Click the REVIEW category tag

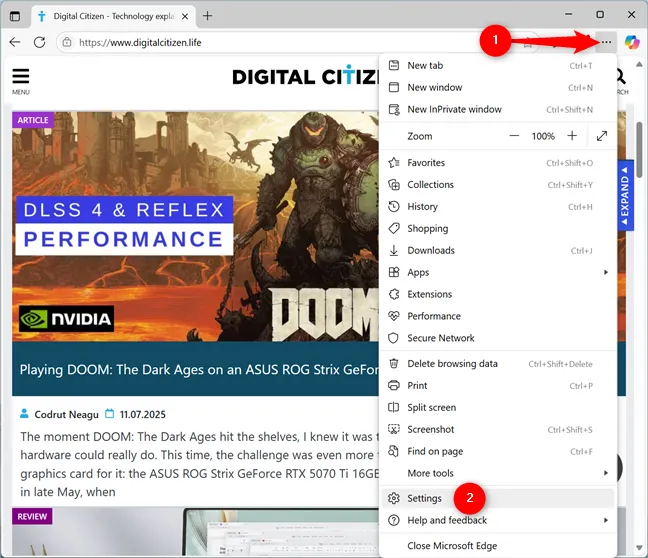click(x=32, y=516)
